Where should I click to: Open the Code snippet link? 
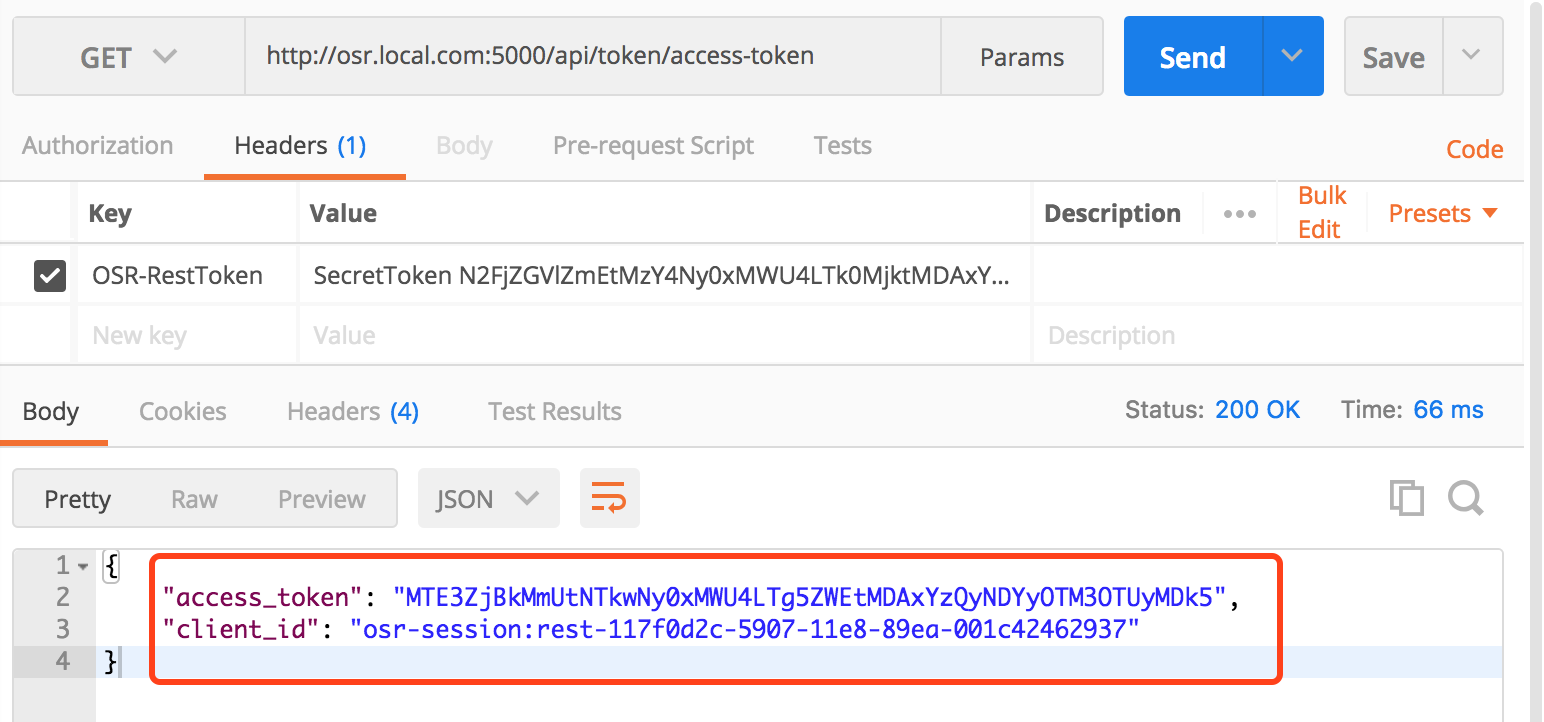(1474, 150)
